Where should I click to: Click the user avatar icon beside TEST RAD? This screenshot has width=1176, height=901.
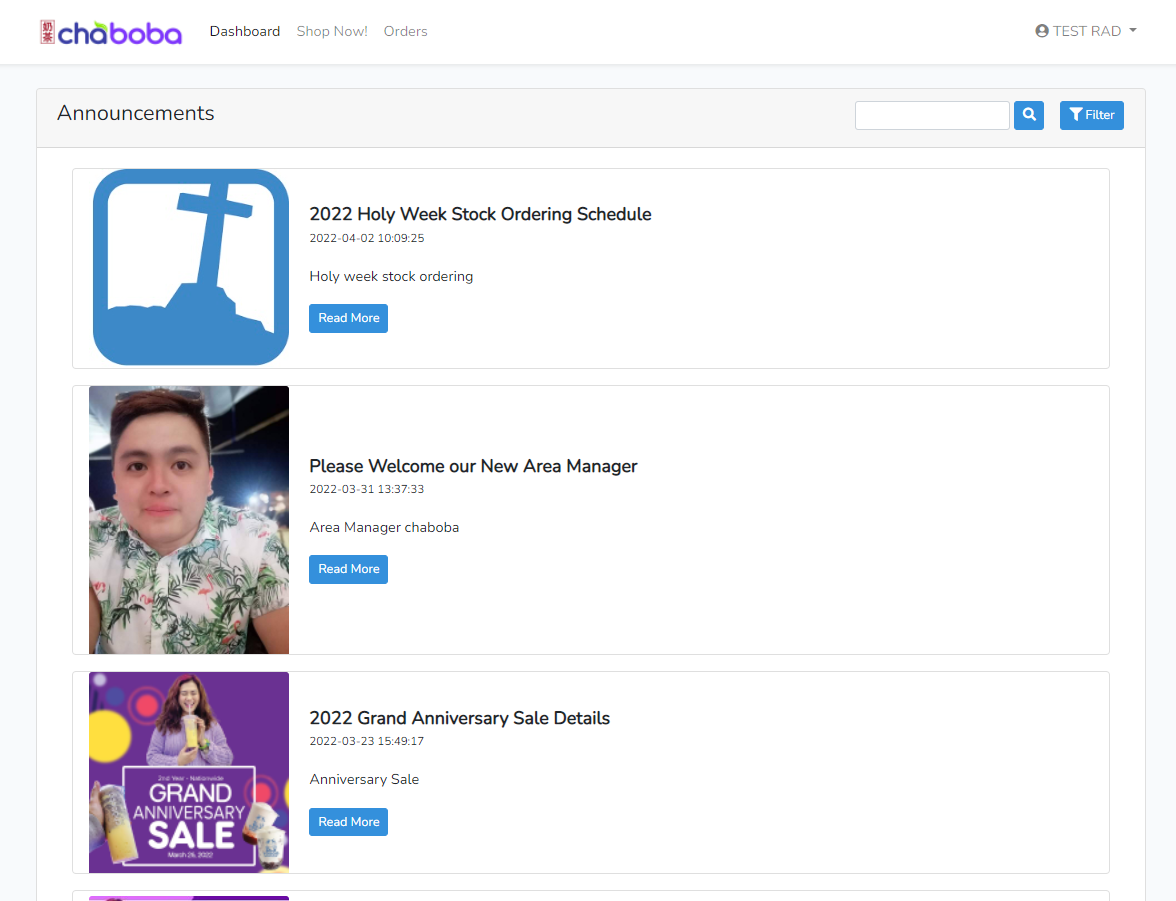tap(1042, 31)
